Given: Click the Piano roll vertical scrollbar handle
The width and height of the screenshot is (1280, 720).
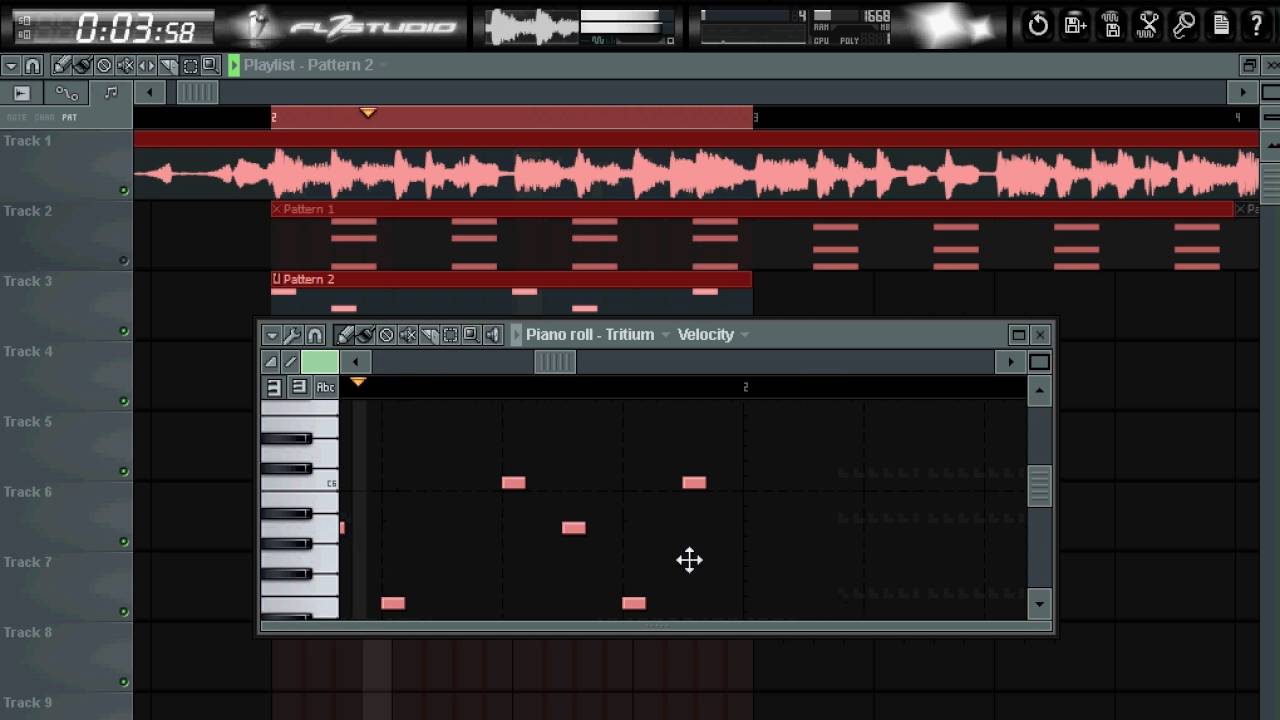Looking at the screenshot, I should click(1039, 486).
